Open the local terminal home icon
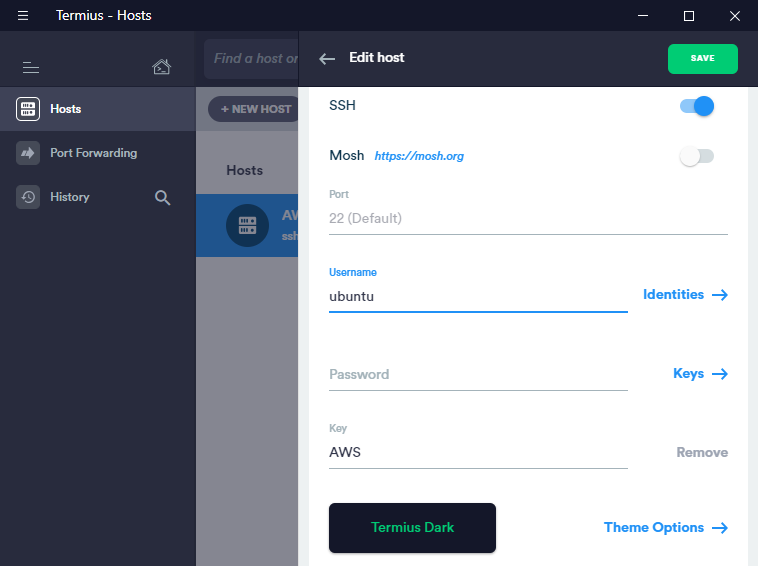This screenshot has height=566, width=758. pyautogui.click(x=161, y=67)
